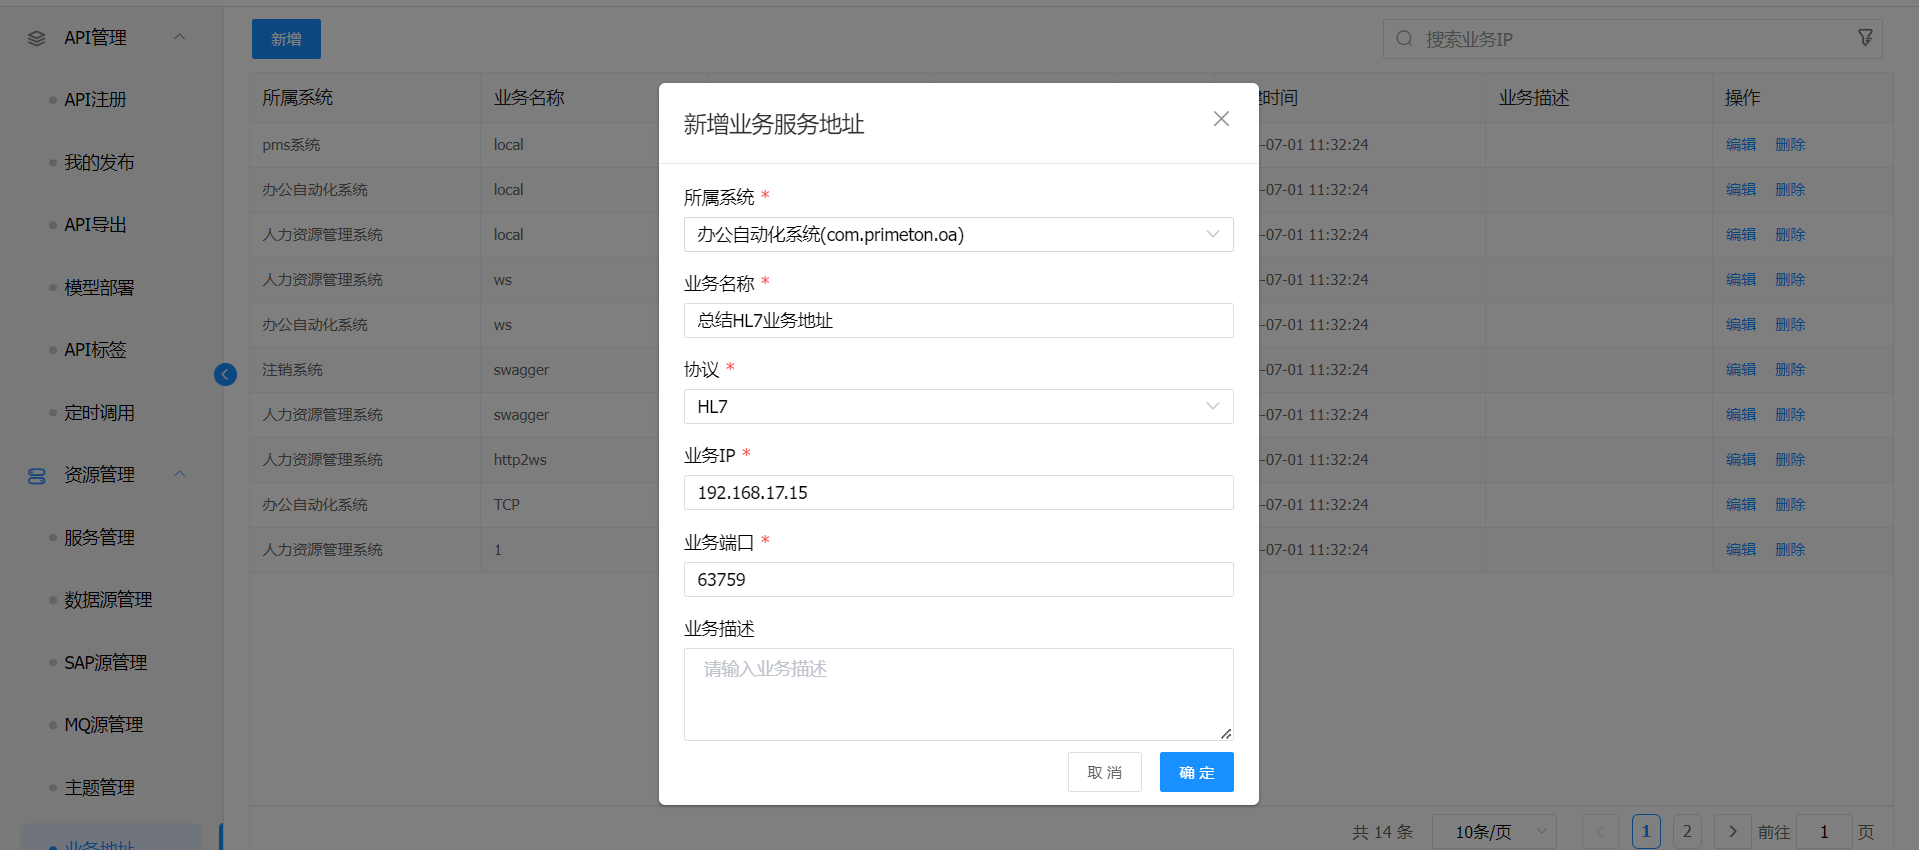Click the filter icon in search box

pyautogui.click(x=1865, y=38)
